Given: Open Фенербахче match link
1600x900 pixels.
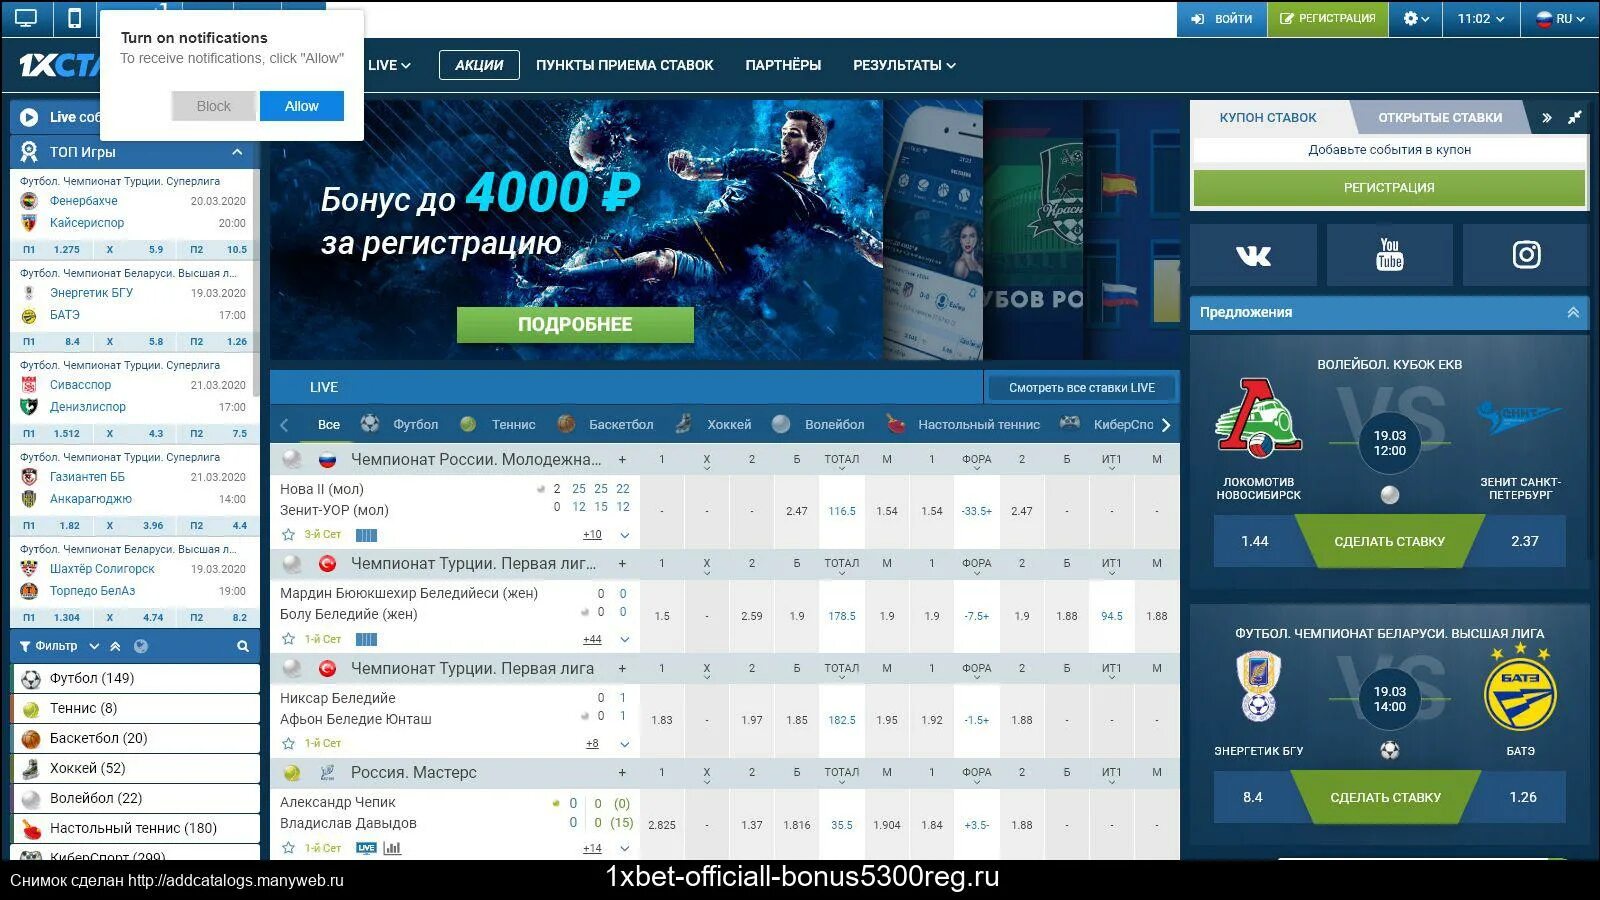Looking at the screenshot, I should (x=84, y=201).
